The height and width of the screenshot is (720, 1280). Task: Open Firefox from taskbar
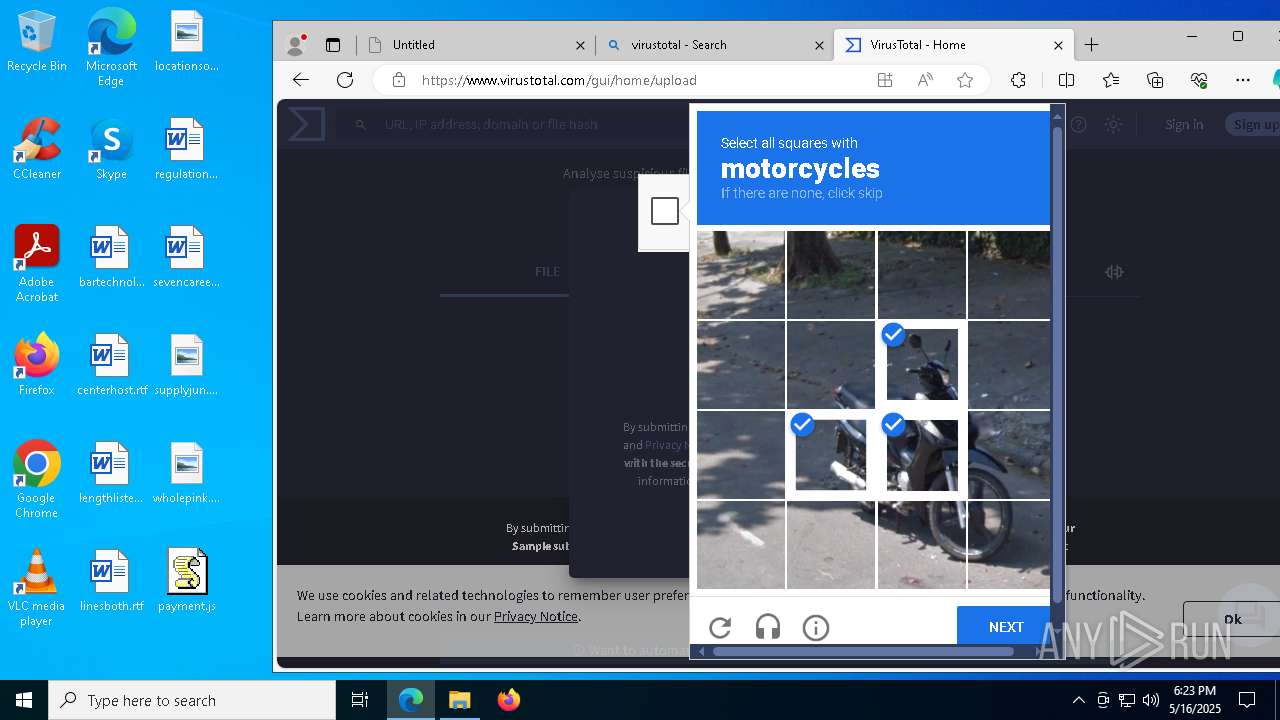[x=508, y=700]
